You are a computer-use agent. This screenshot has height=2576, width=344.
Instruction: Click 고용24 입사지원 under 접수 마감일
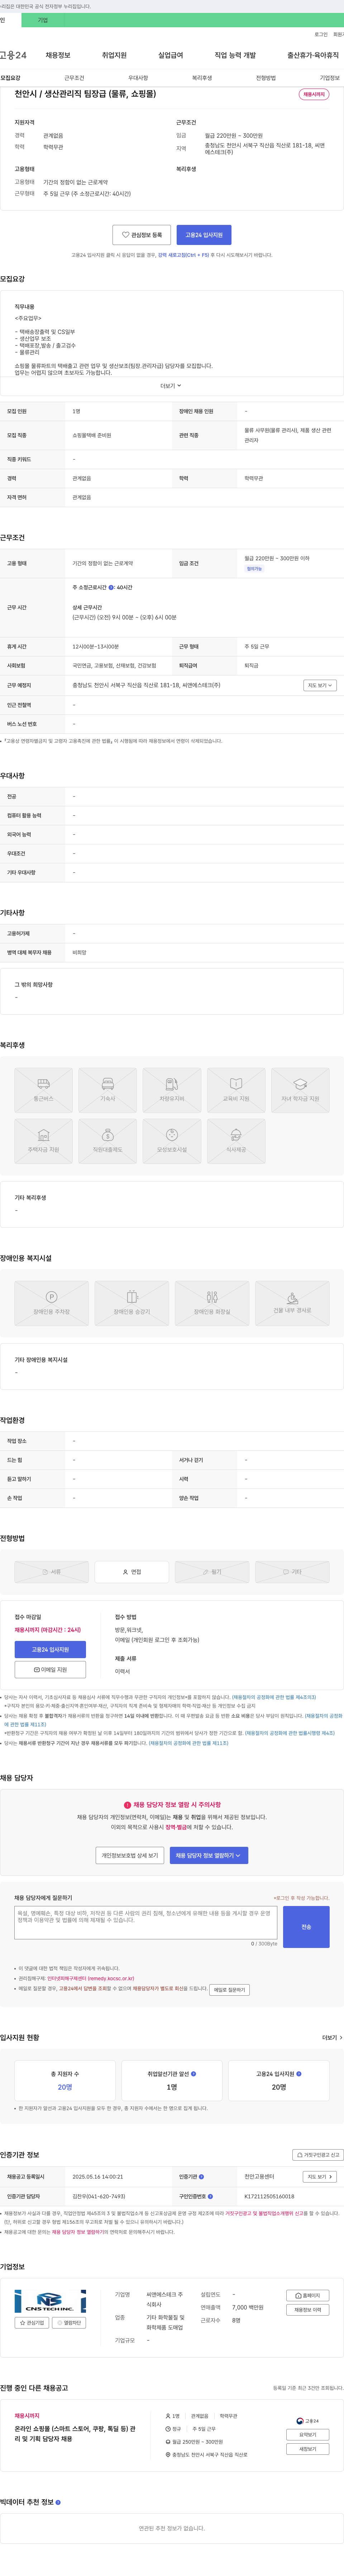[50, 1650]
